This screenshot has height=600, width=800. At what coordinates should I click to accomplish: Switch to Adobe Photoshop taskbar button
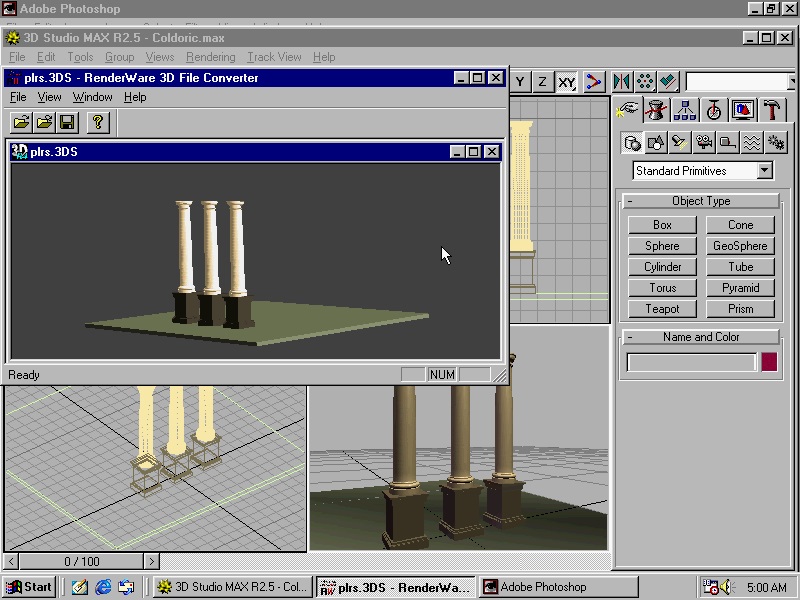click(x=559, y=587)
